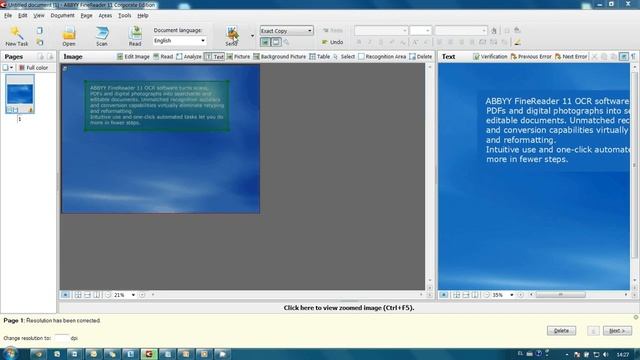Screen dimensions: 640x360
Task: Open the Document menu
Action: (x=62, y=16)
